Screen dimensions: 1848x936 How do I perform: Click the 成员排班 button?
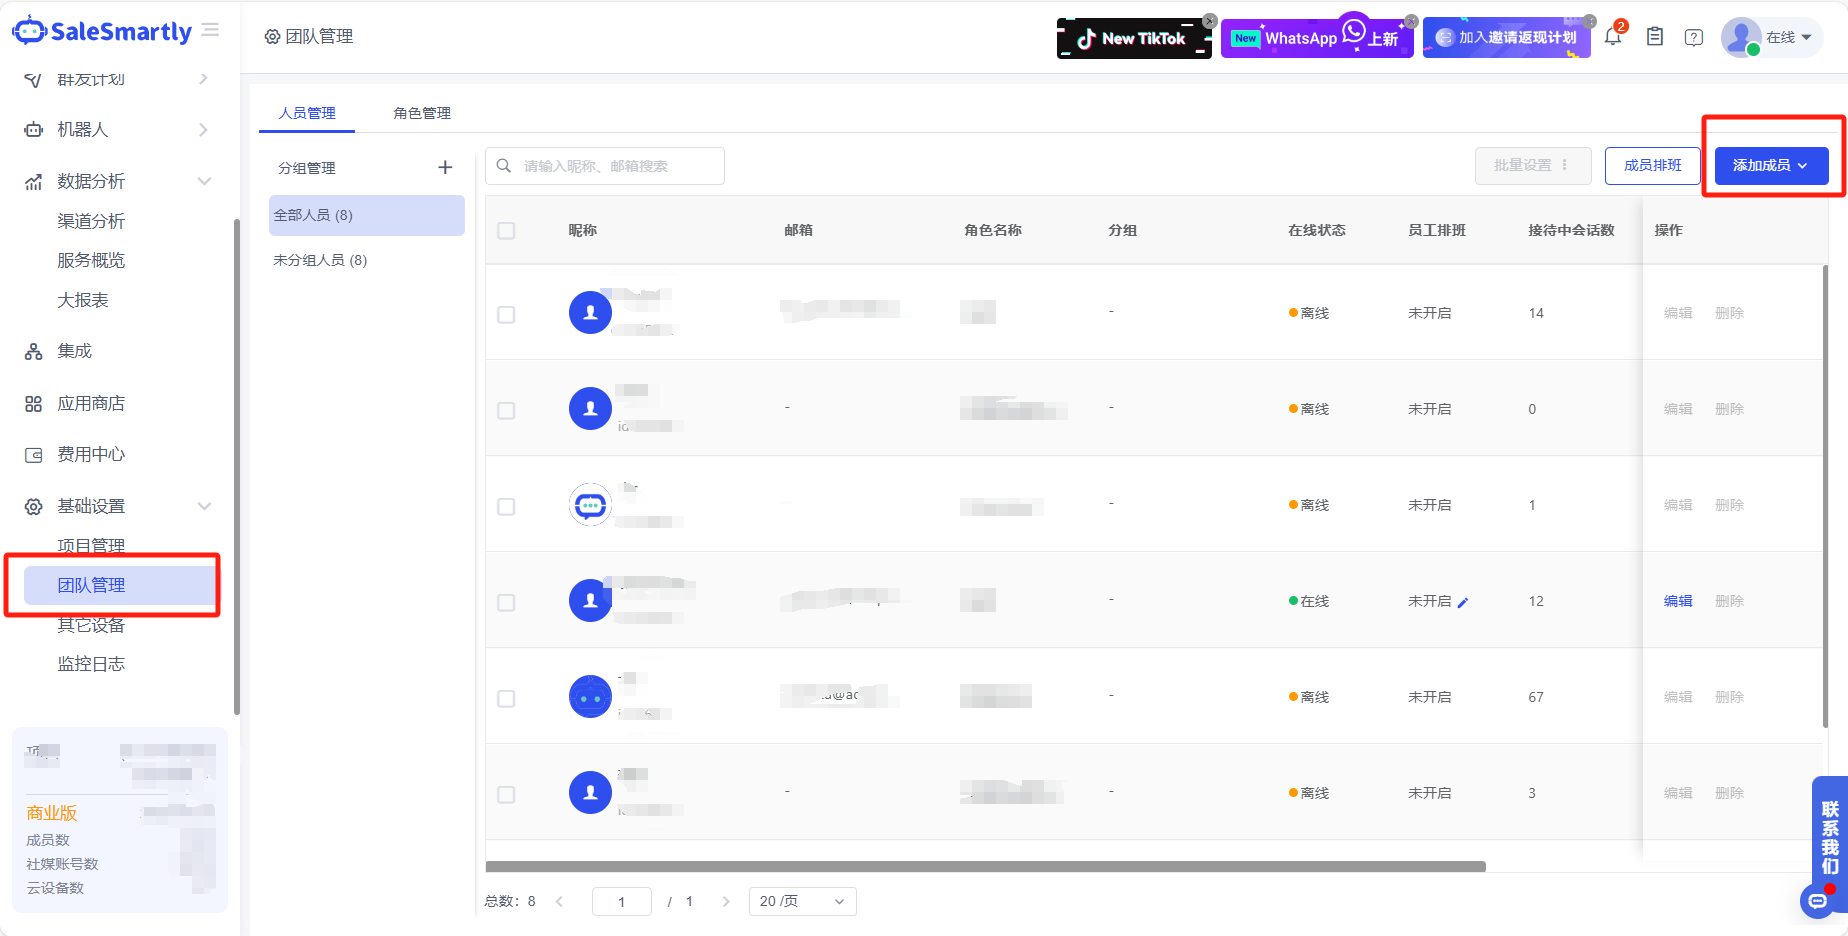[1653, 165]
